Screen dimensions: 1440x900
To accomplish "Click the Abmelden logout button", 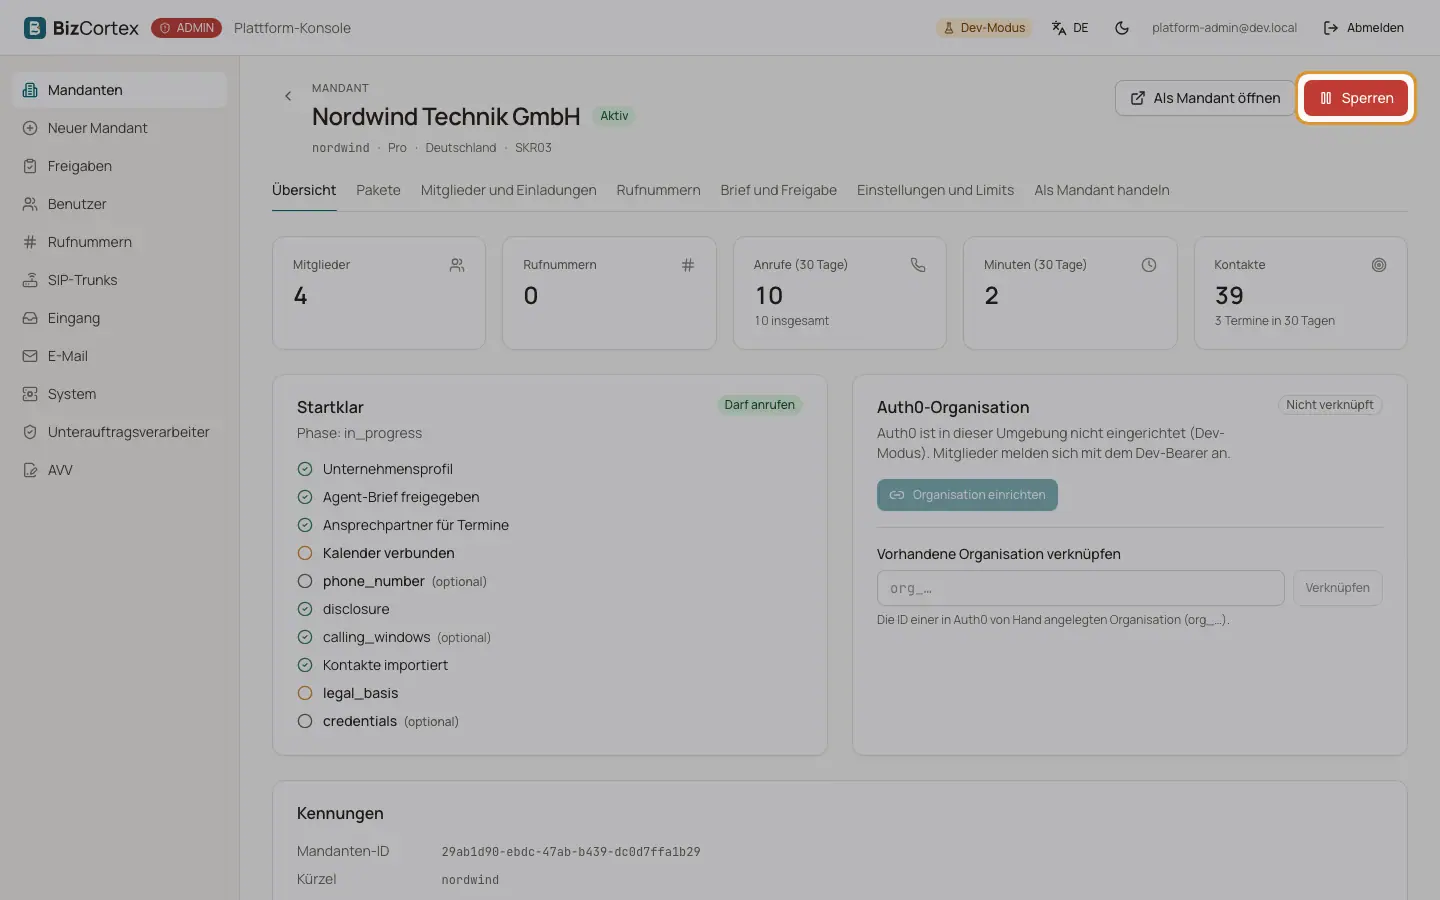I will [x=1364, y=28].
